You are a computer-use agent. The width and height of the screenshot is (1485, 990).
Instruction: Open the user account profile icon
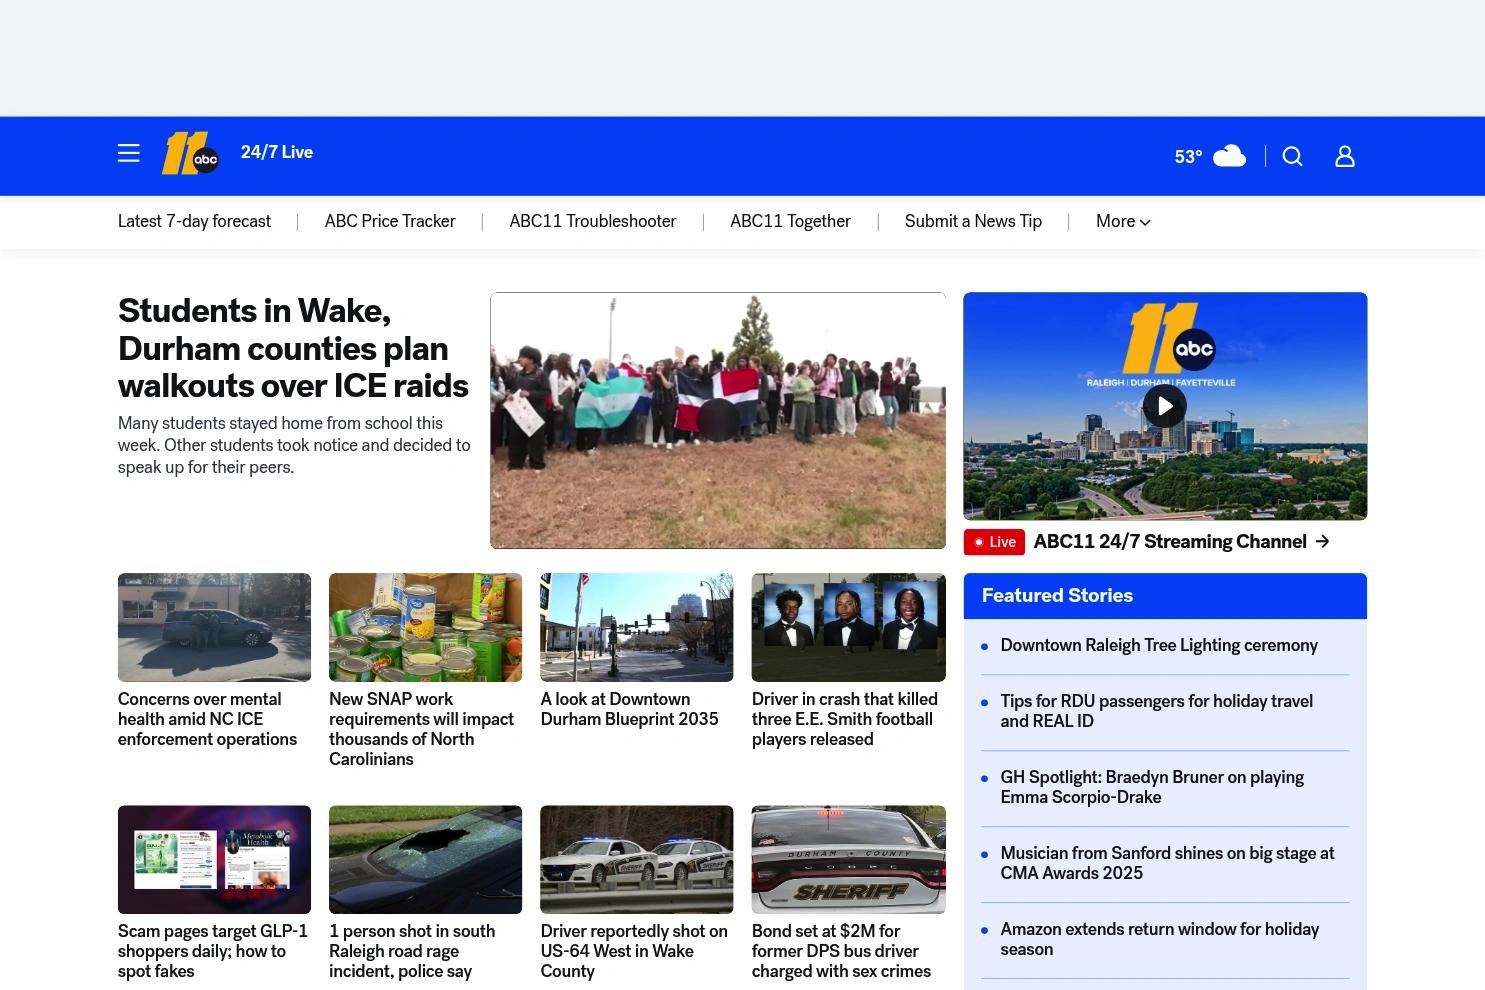click(1345, 156)
